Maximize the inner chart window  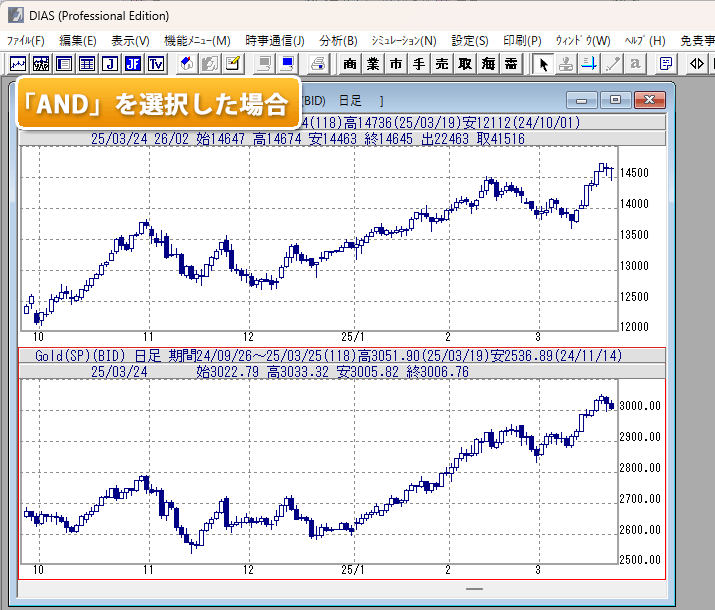point(615,100)
